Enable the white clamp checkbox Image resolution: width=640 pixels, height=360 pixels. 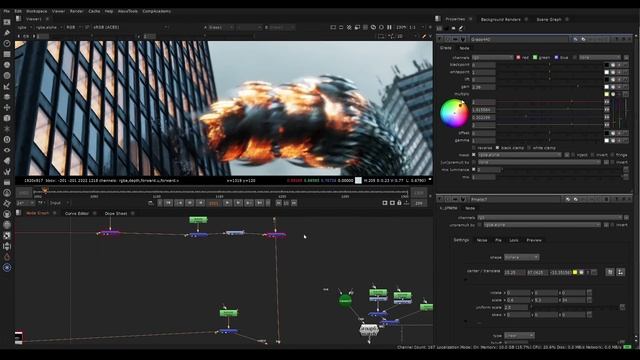[x=529, y=148]
